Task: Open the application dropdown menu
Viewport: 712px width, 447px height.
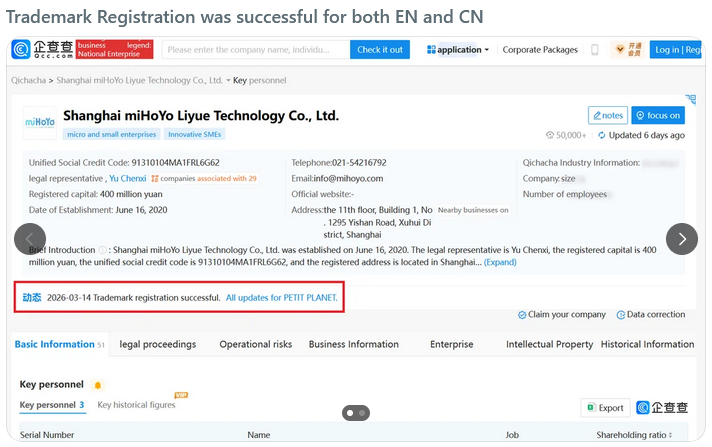Action: coord(458,50)
